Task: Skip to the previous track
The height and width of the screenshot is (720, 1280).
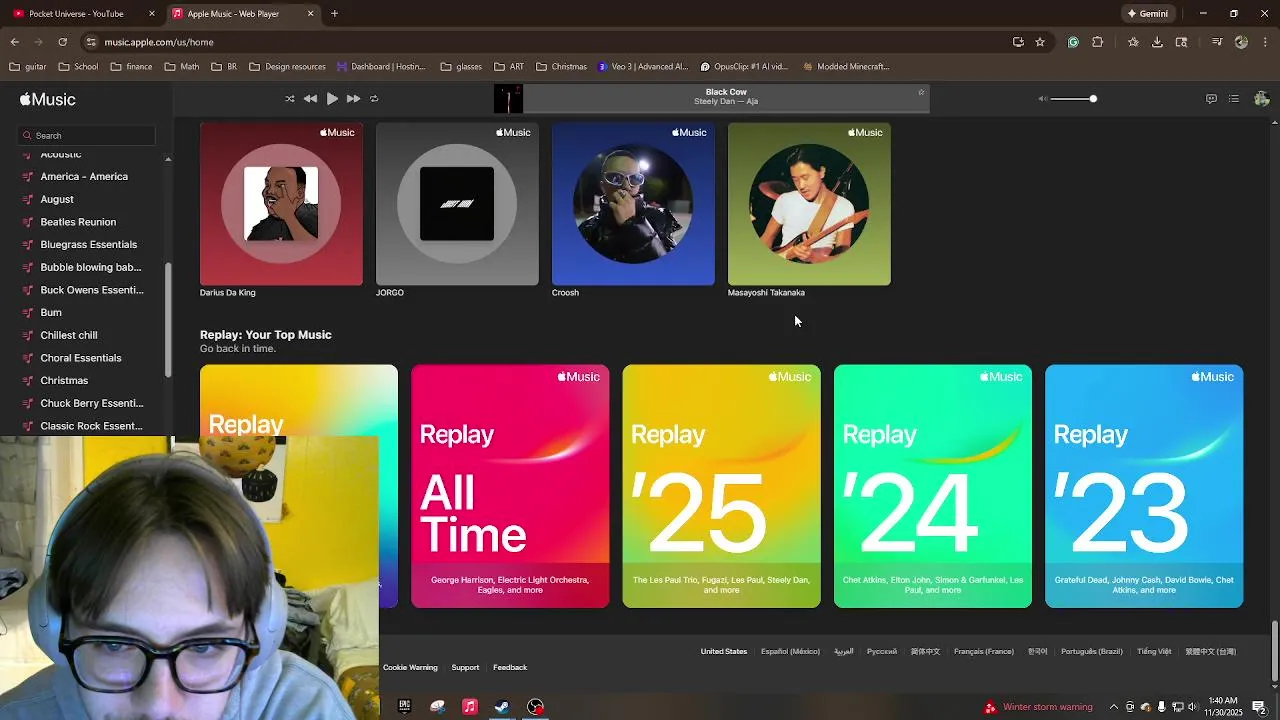Action: click(x=310, y=99)
